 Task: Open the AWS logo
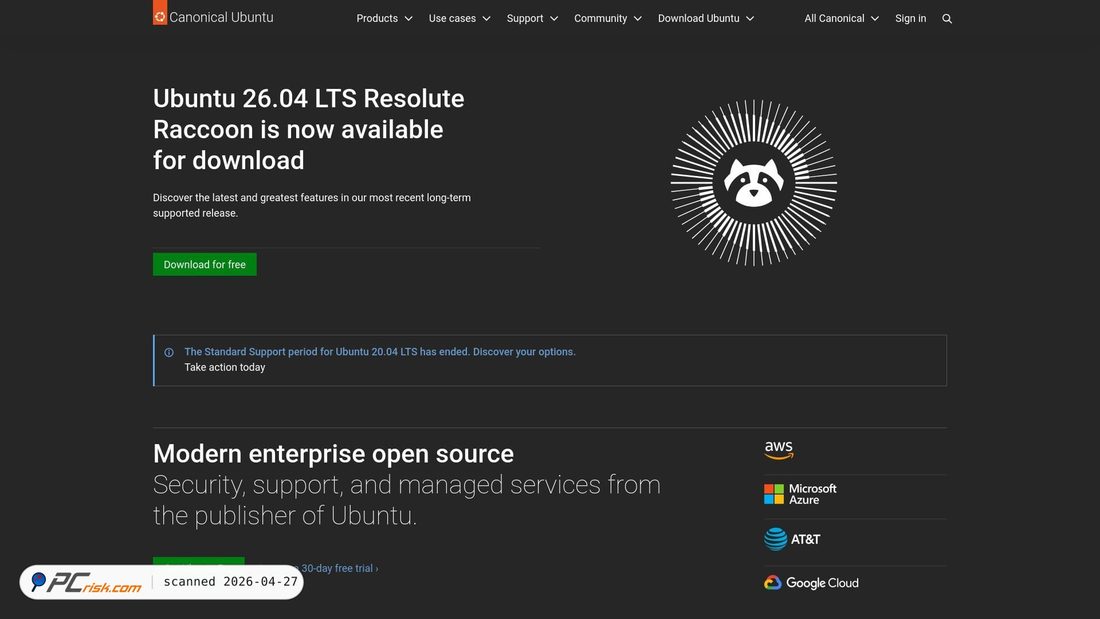coord(779,450)
